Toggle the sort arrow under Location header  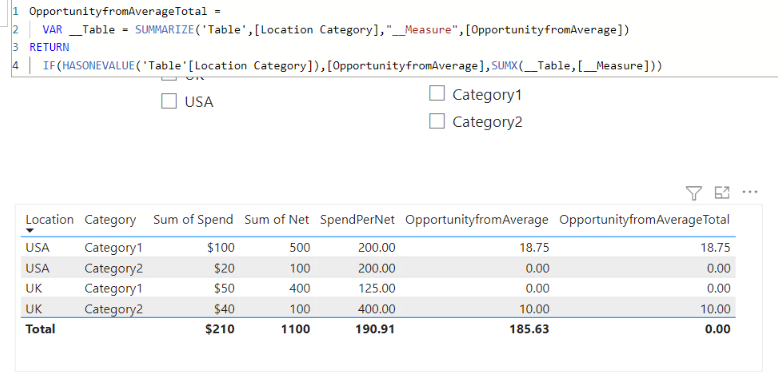pyautogui.click(x=30, y=231)
